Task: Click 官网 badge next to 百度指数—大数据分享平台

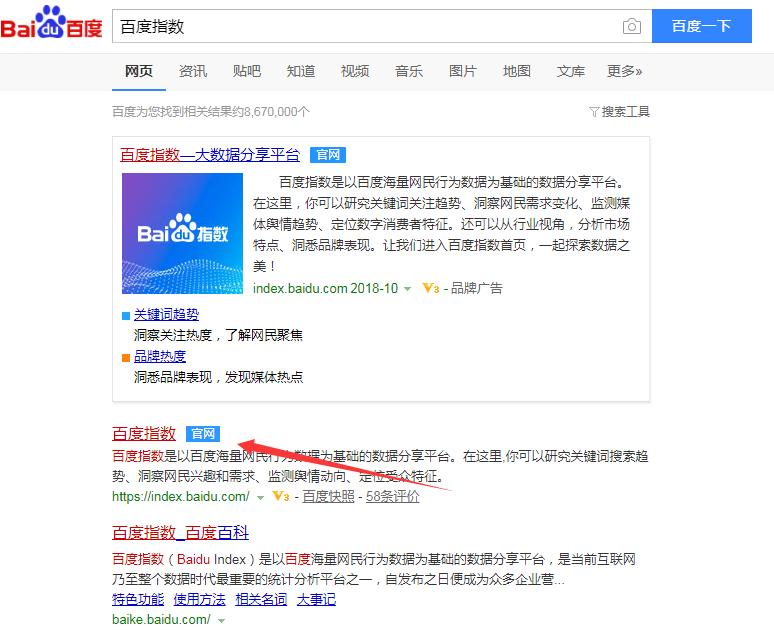Action: tap(328, 155)
